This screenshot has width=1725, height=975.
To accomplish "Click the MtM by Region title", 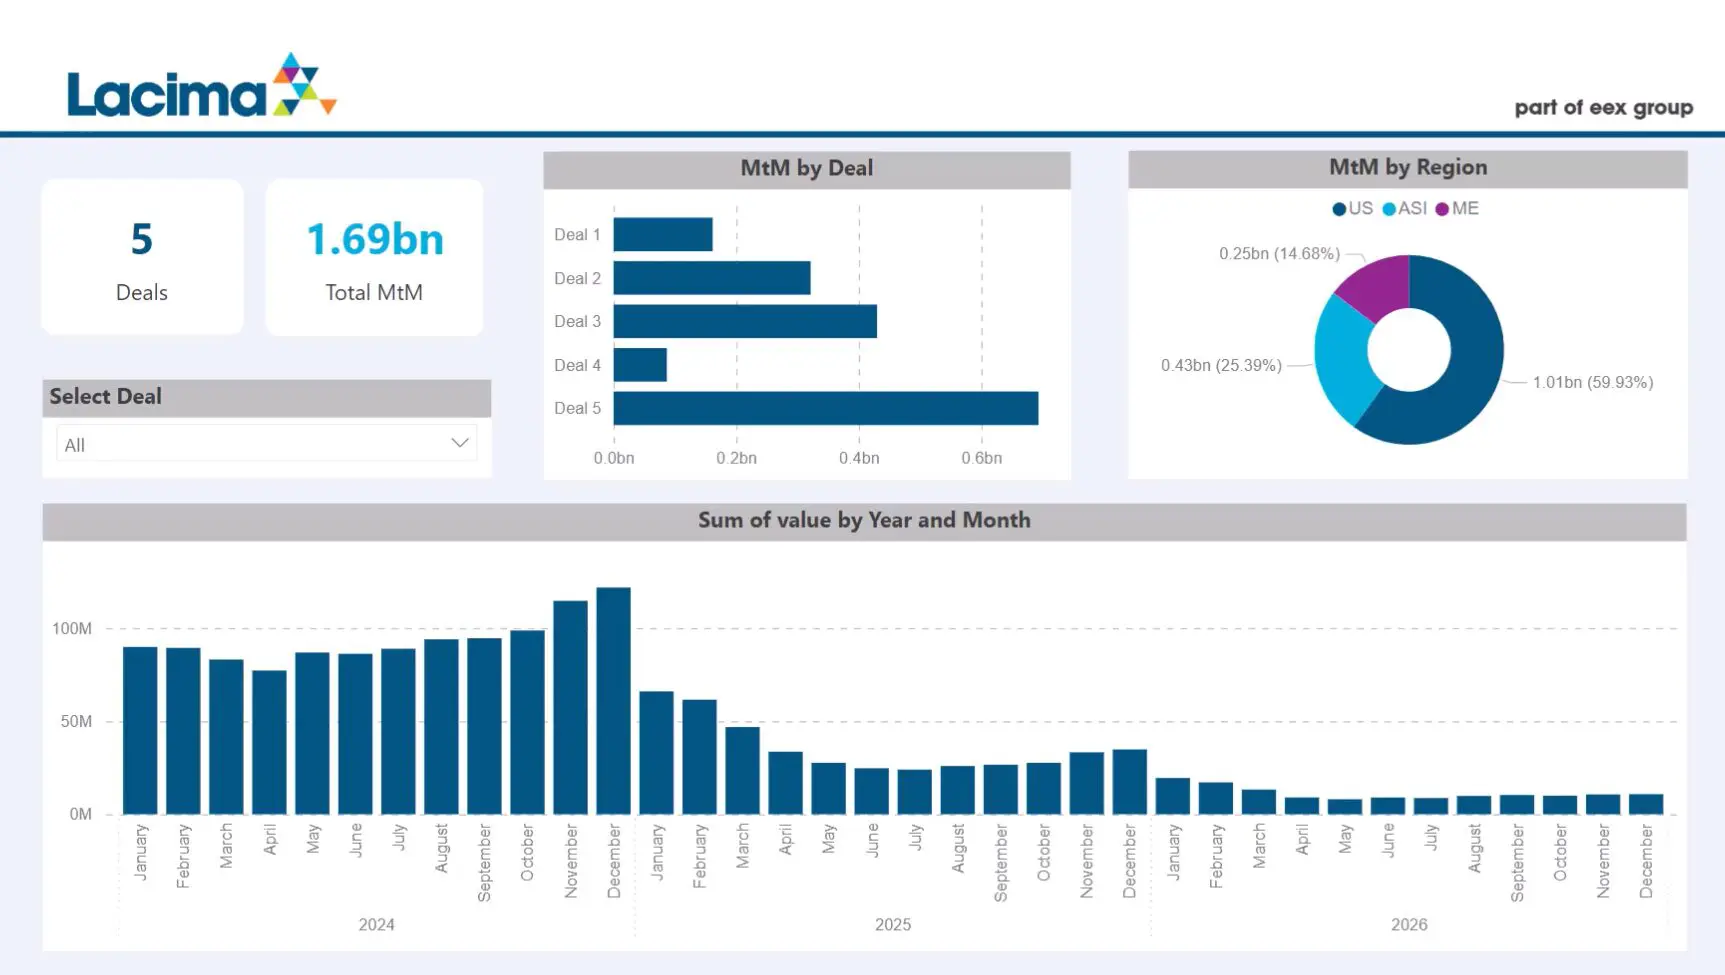I will [x=1408, y=167].
